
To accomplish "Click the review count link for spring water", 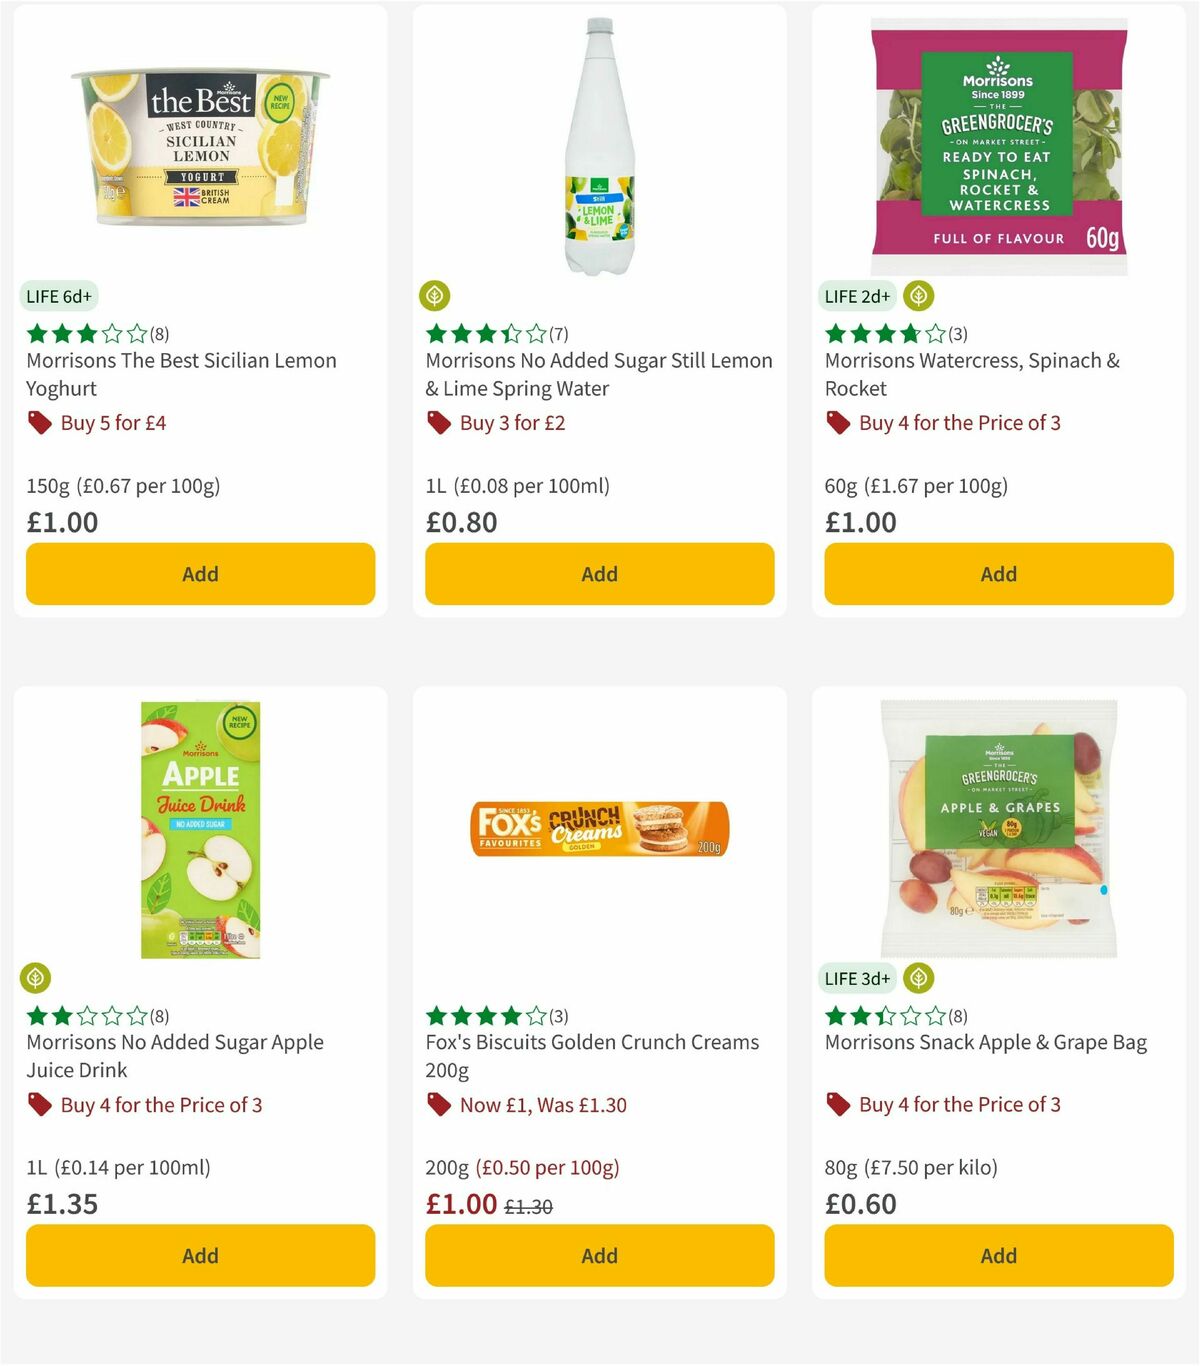I will pos(560,334).
